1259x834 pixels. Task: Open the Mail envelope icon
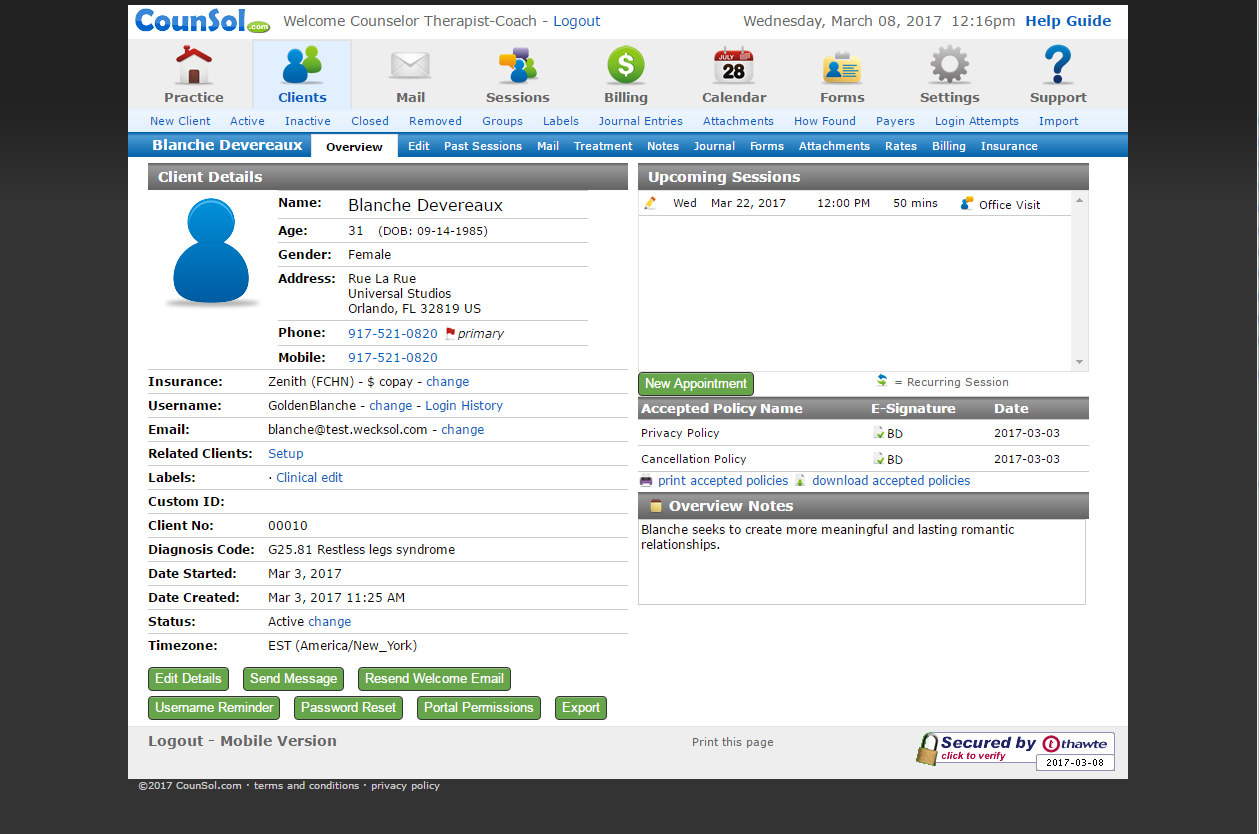[410, 66]
